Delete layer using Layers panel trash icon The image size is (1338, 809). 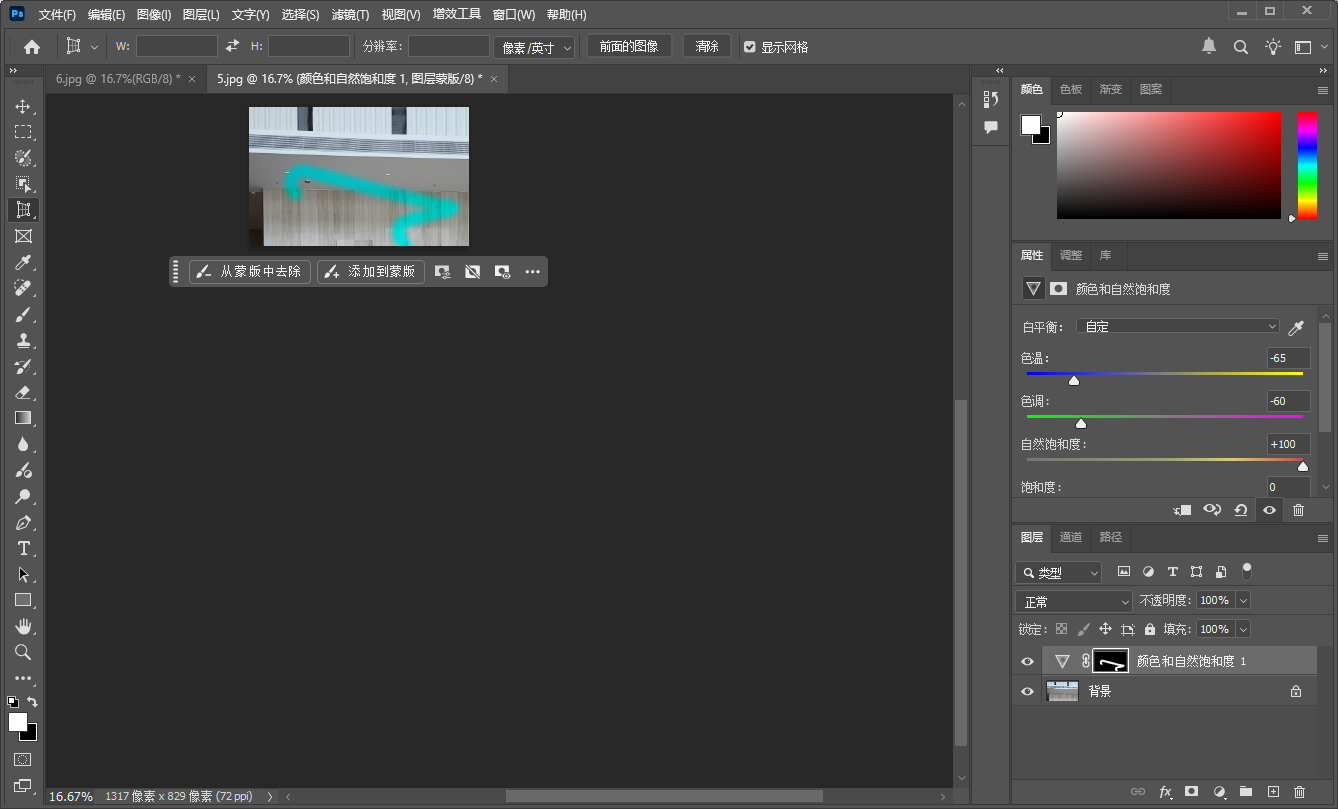pos(1300,791)
